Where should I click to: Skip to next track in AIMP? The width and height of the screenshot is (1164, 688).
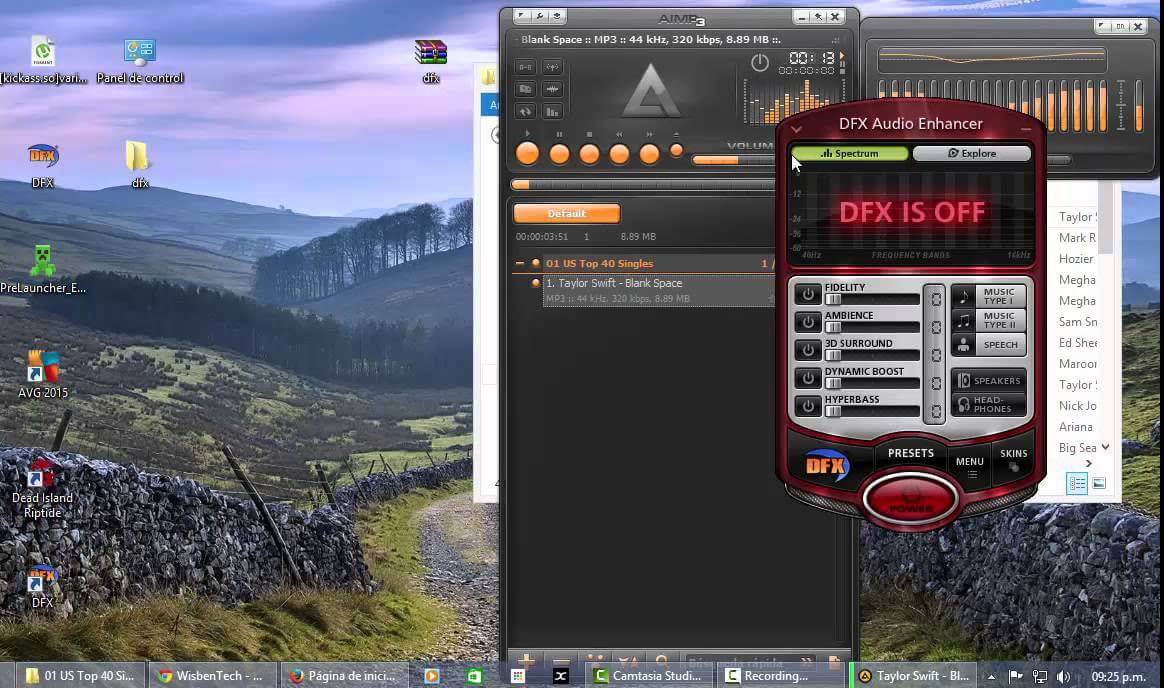click(x=650, y=154)
